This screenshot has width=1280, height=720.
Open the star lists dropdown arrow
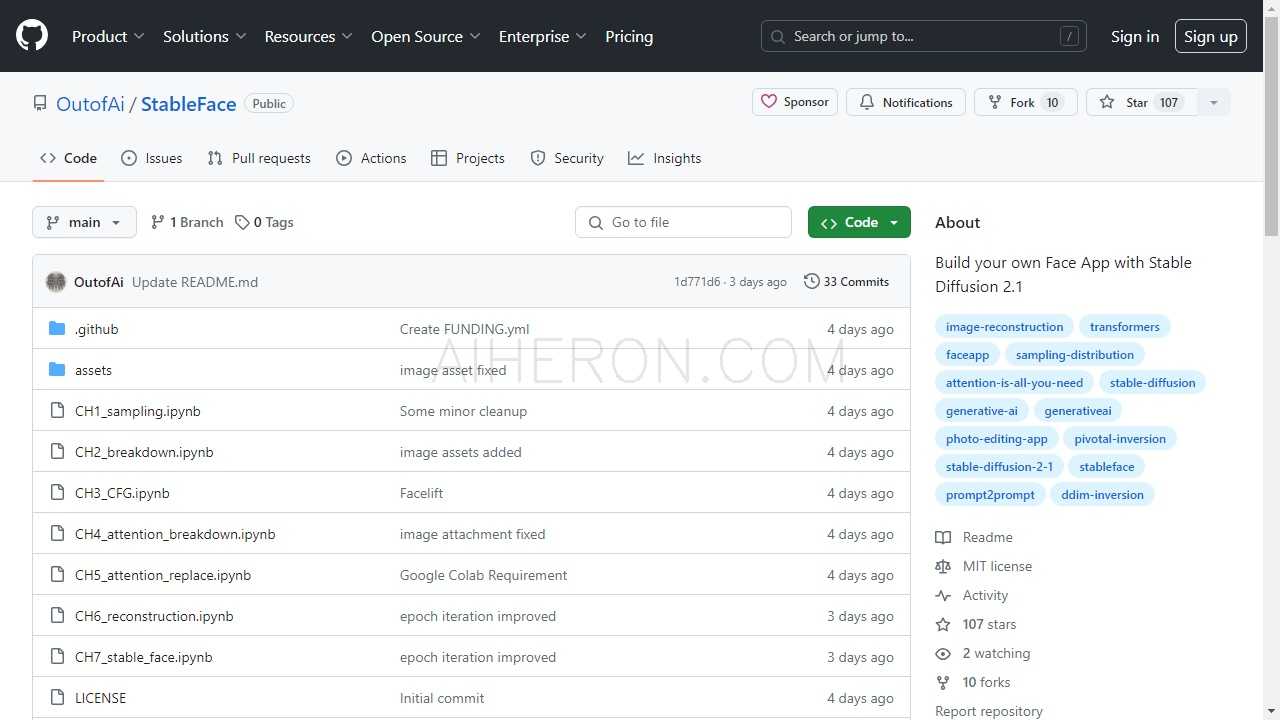(1214, 102)
